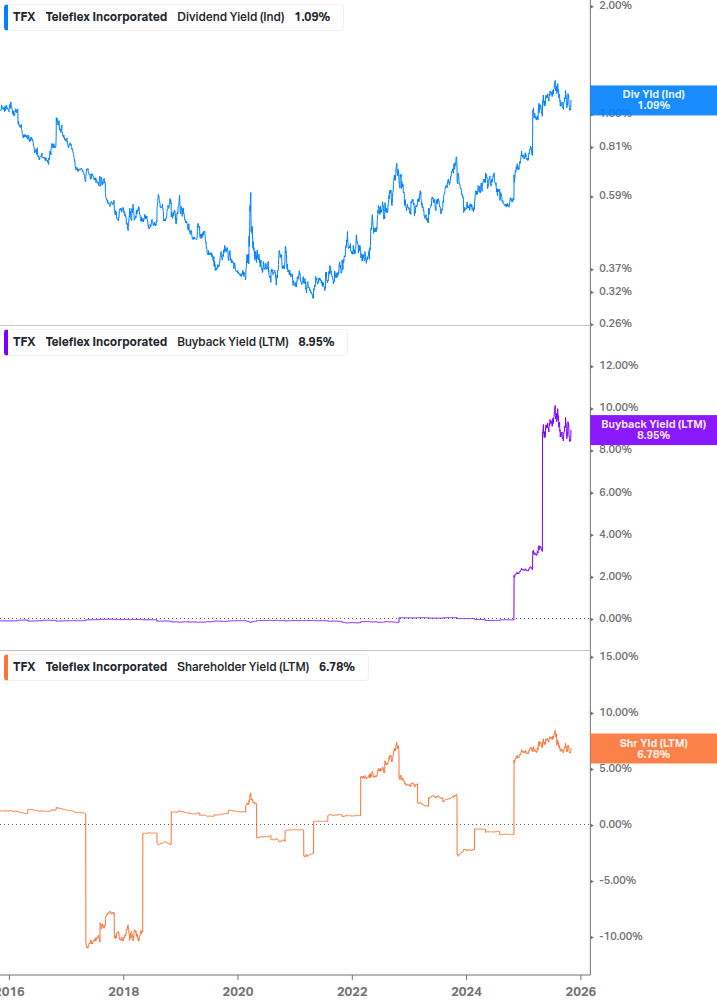Click the TFX ticker in the Shareholder Yield legend

click(24, 667)
